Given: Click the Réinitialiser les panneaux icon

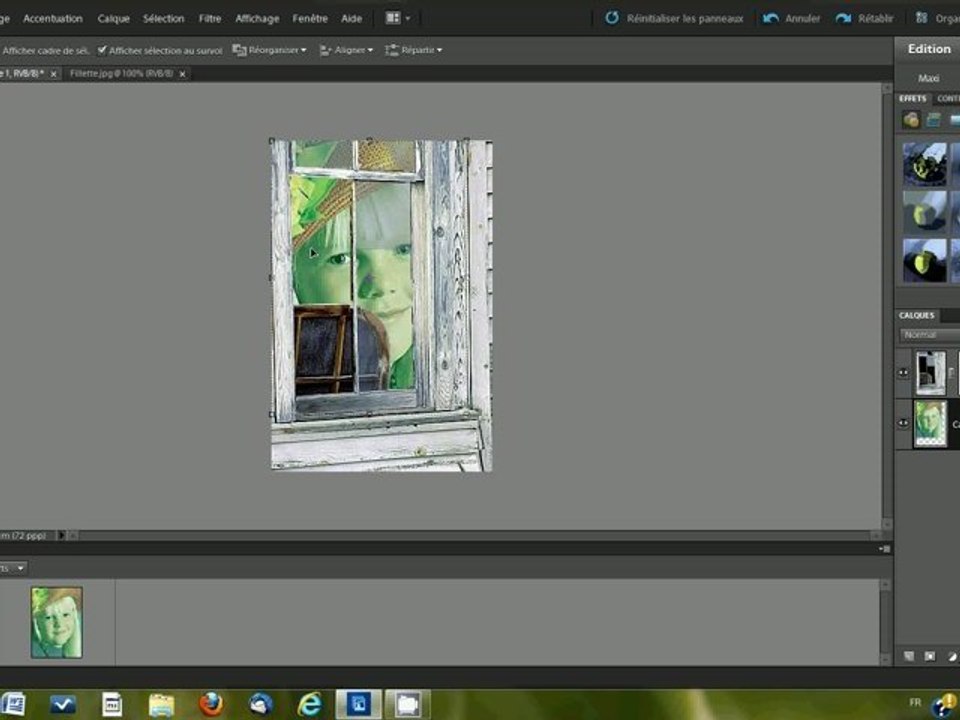Looking at the screenshot, I should 612,18.
